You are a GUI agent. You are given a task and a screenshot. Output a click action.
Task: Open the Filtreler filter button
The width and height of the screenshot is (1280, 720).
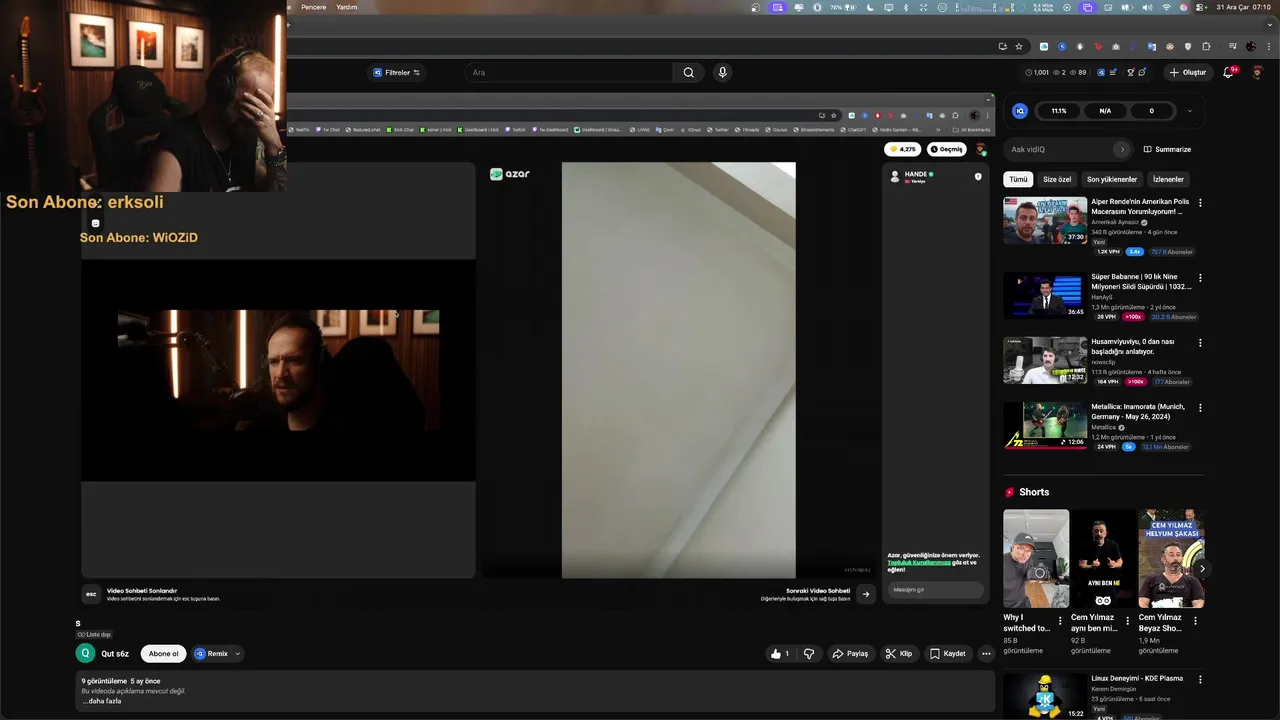click(x=397, y=72)
